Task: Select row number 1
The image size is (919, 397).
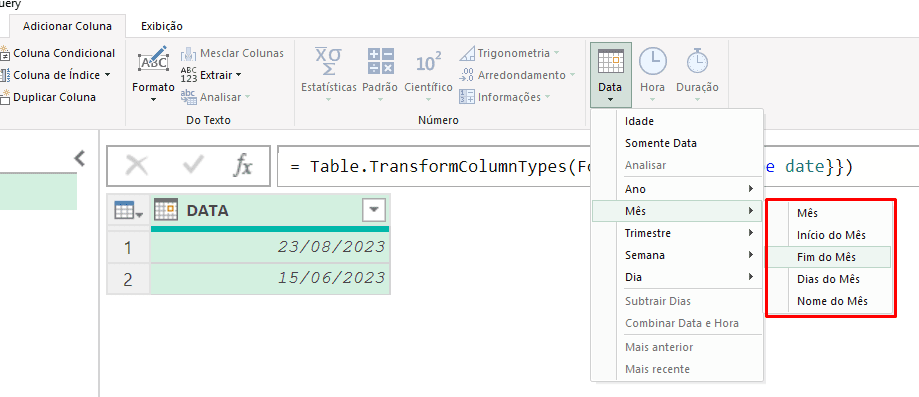Action: pyautogui.click(x=128, y=247)
